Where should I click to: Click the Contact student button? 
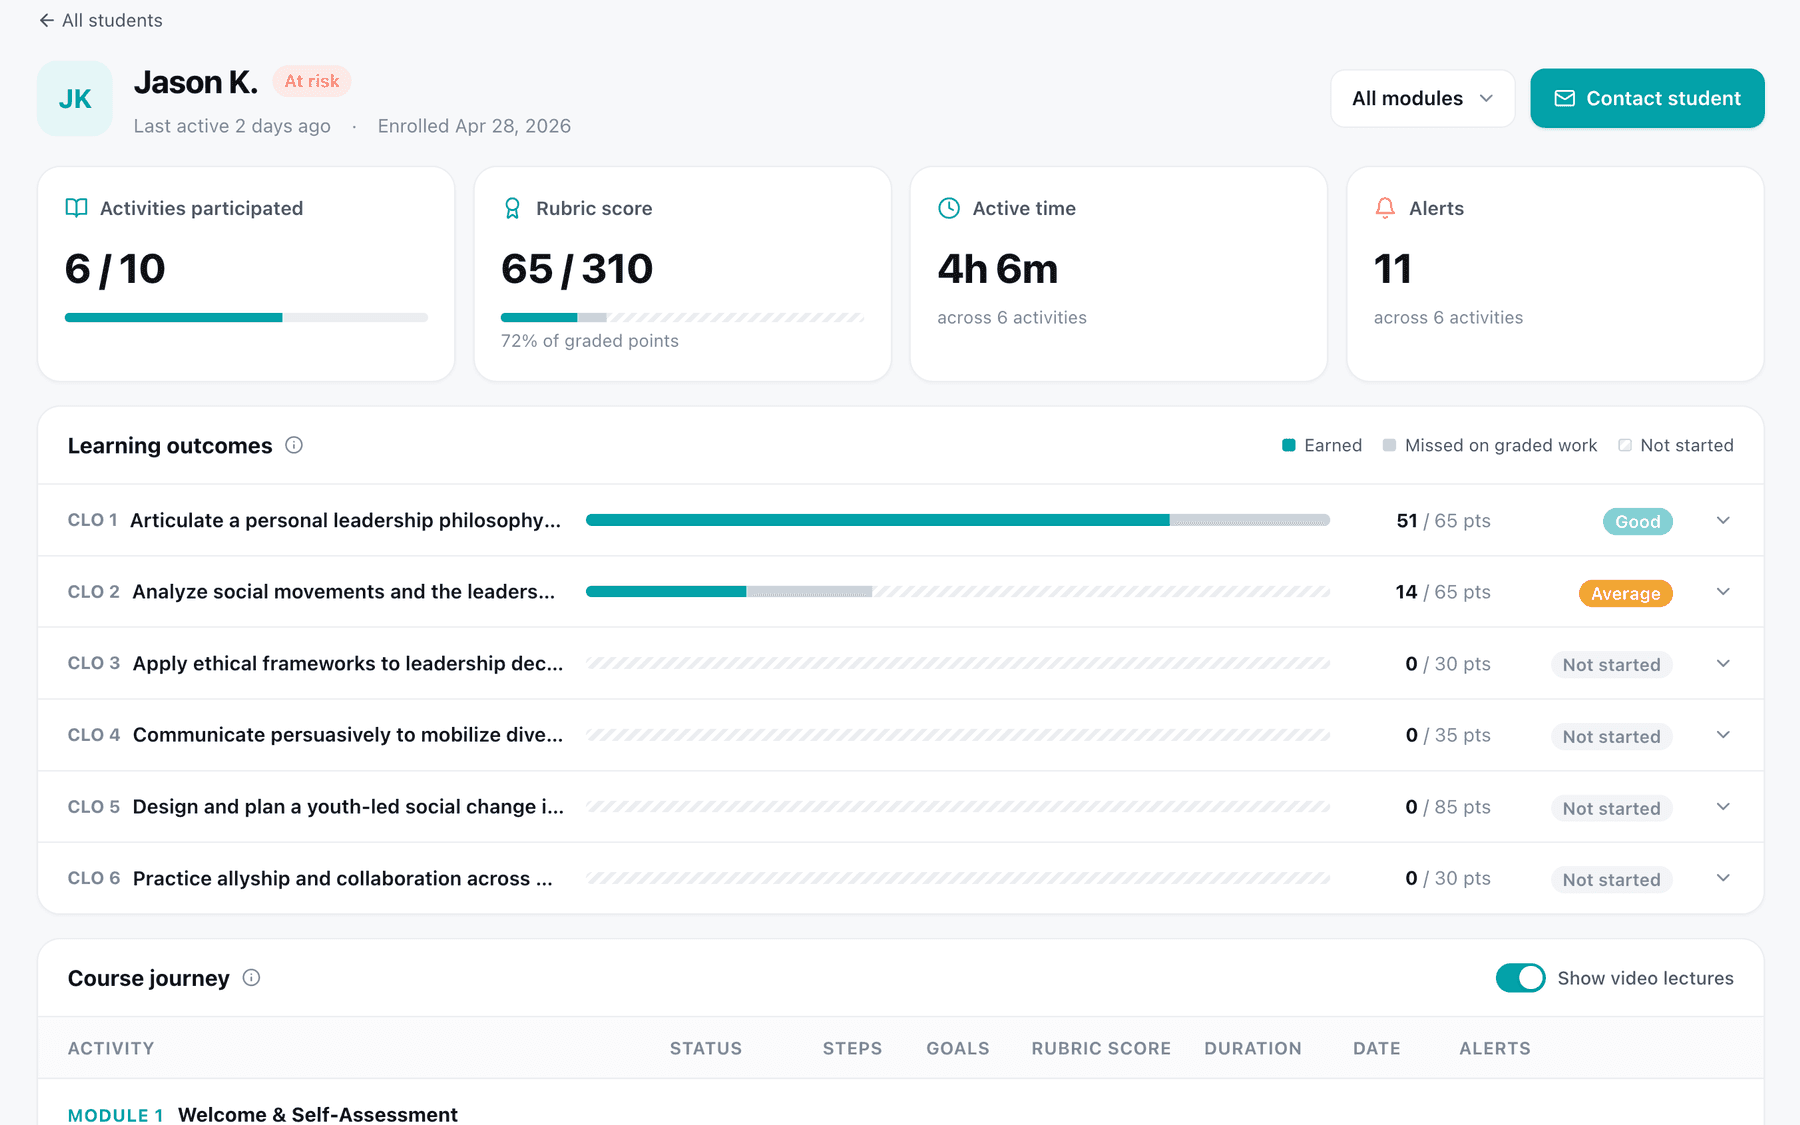[1647, 98]
